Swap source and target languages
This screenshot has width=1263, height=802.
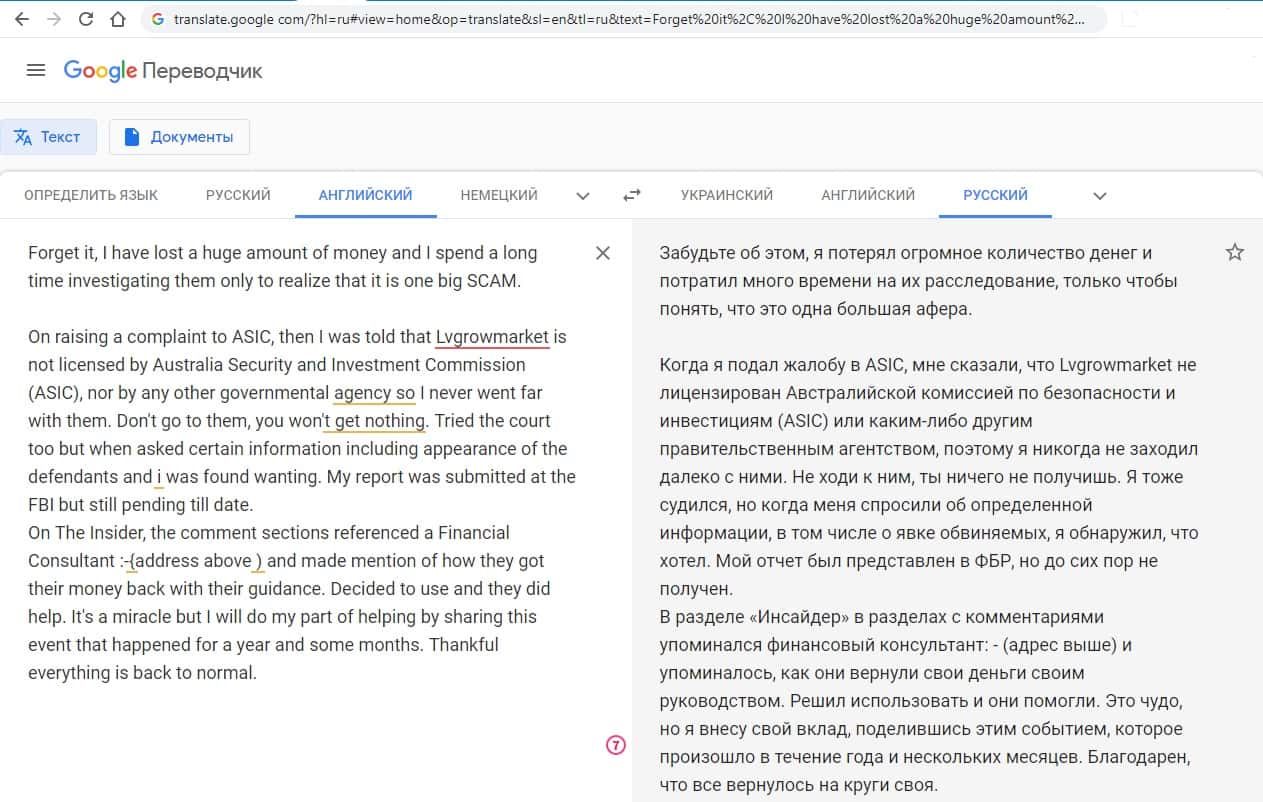pos(631,196)
